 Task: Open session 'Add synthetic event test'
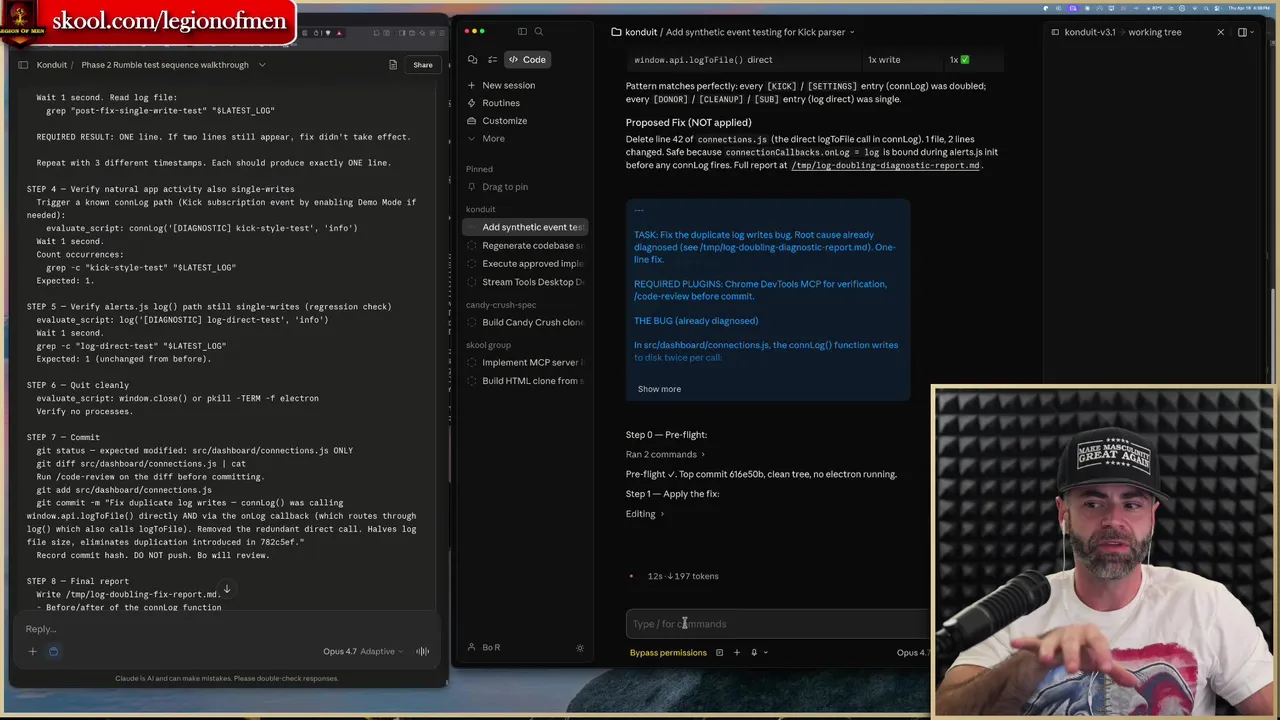pos(527,227)
